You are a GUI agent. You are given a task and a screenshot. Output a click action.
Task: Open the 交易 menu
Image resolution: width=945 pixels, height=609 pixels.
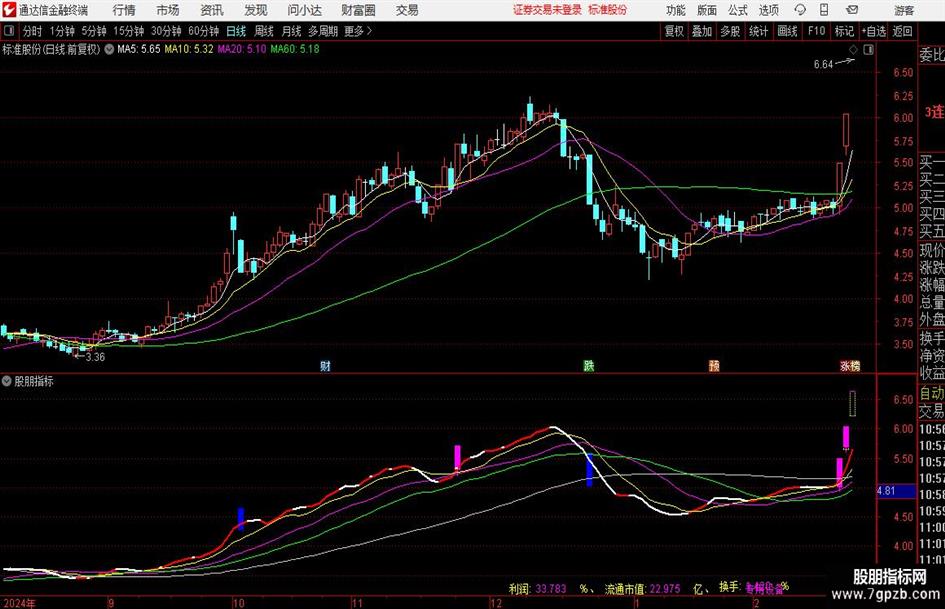point(407,10)
